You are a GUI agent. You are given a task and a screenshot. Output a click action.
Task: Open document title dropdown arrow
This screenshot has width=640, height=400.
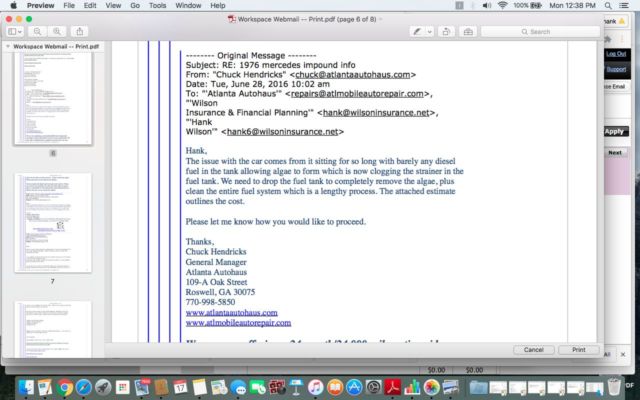[380, 19]
